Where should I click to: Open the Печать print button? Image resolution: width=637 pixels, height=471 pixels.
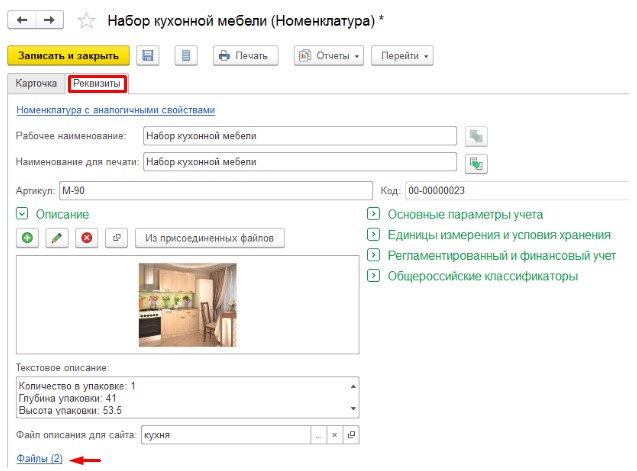[246, 56]
